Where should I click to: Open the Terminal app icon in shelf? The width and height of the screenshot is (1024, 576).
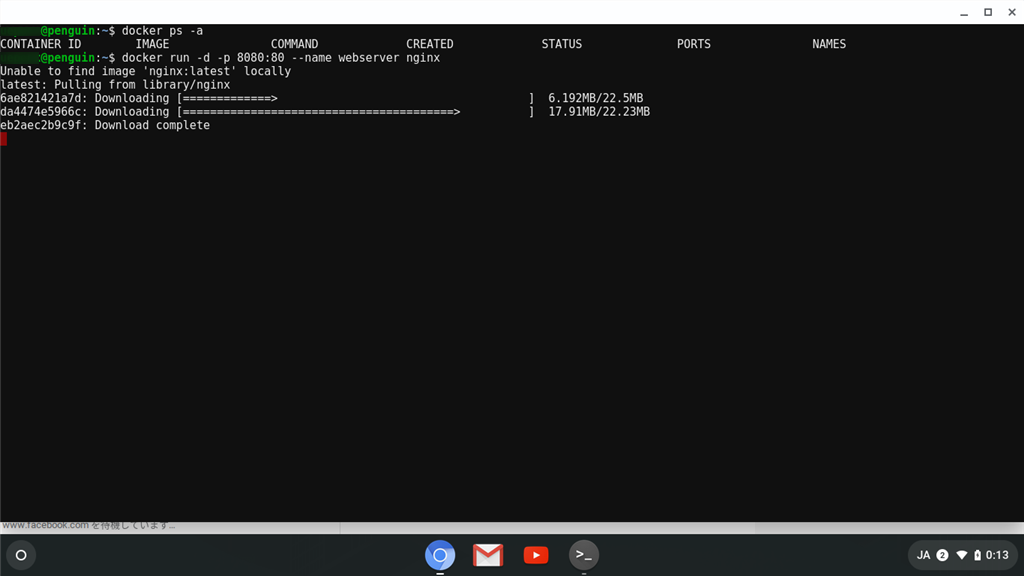(584, 555)
